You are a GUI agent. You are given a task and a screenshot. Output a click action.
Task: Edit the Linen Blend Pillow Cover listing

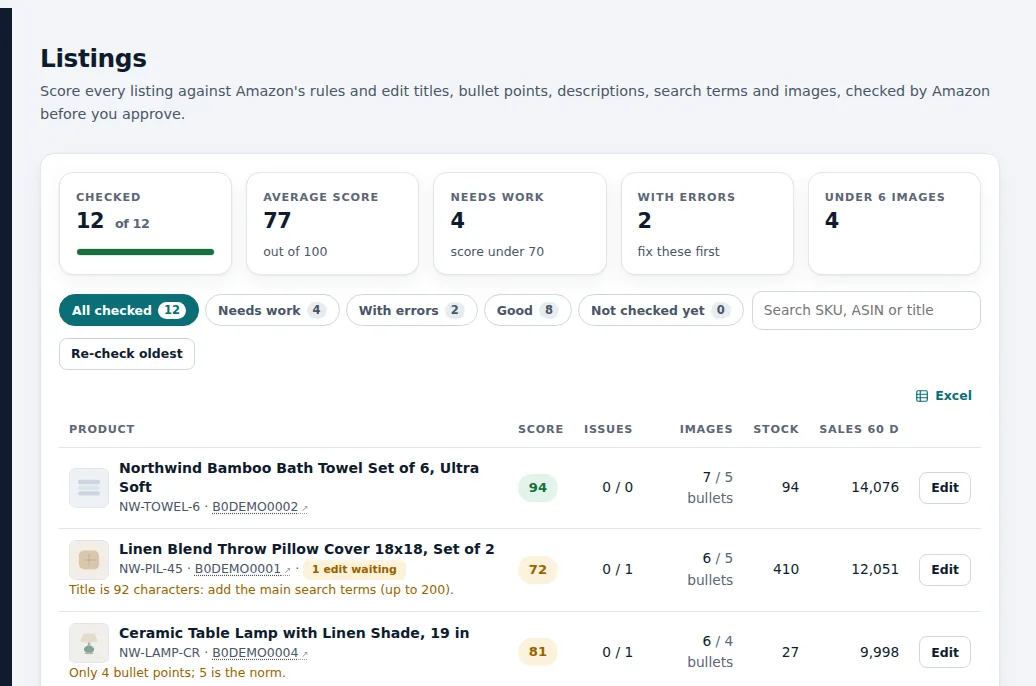tap(945, 570)
